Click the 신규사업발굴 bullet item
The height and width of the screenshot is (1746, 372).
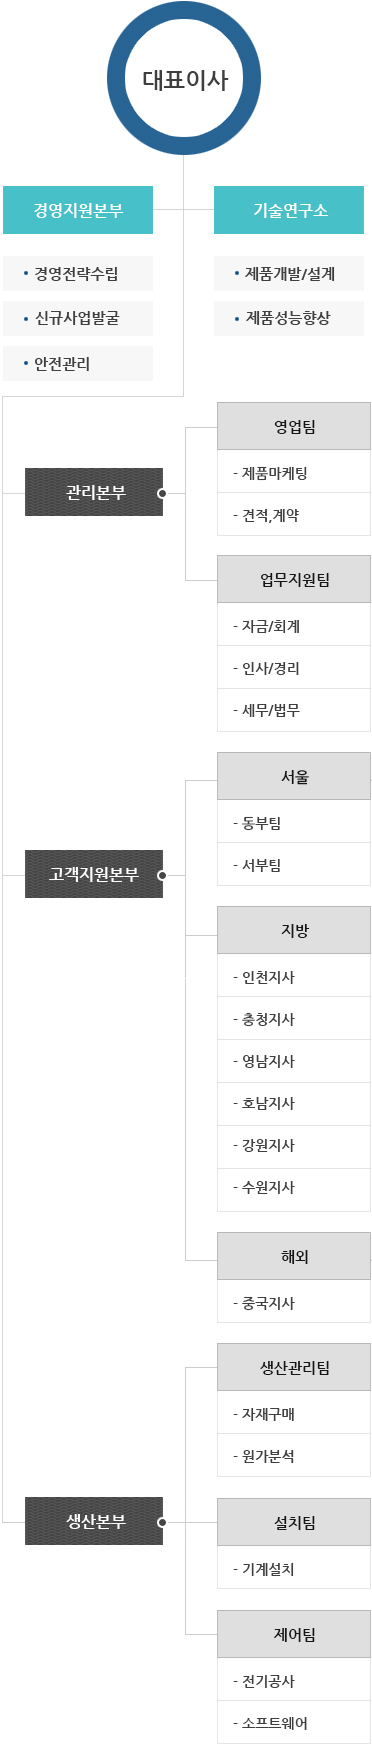pyautogui.click(x=78, y=318)
